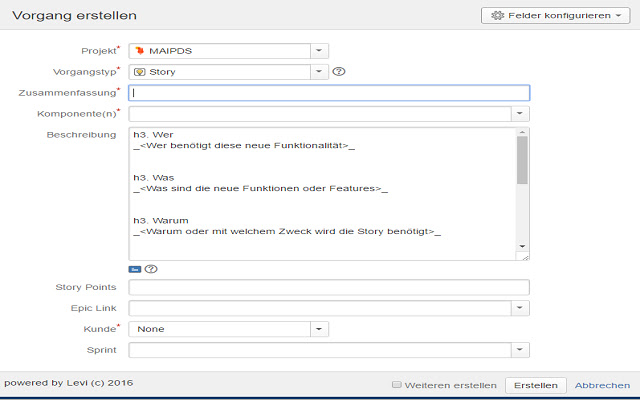The width and height of the screenshot is (640, 400).
Task: Click the Kunde label
Action: click(x=100, y=329)
